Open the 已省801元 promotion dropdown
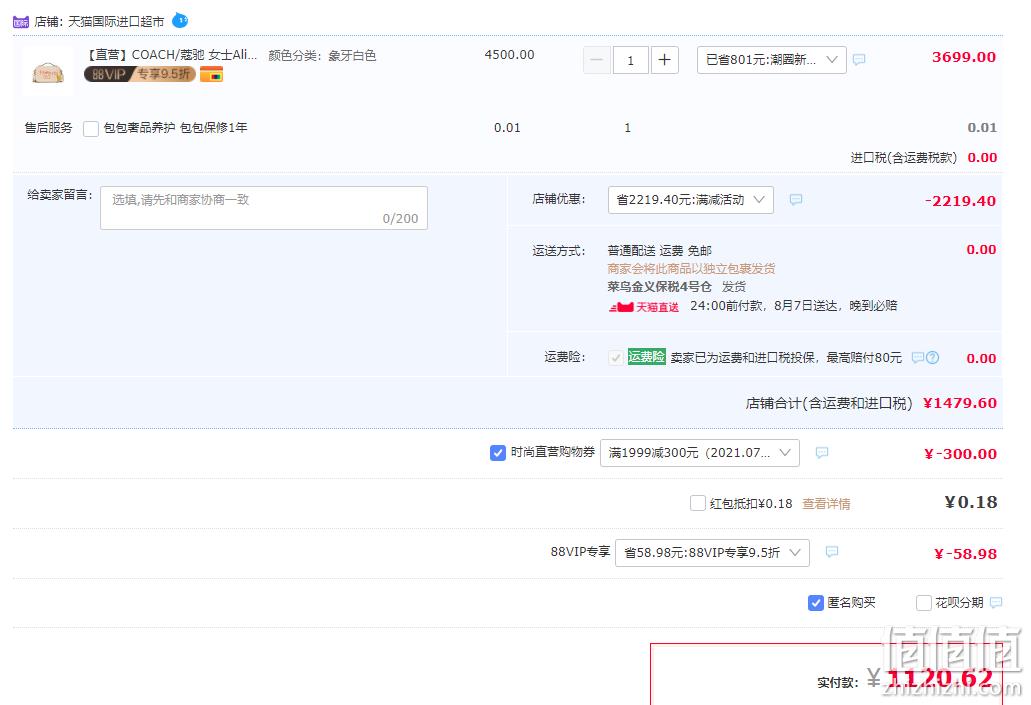Viewport: 1031px width, 705px height. pyautogui.click(x=771, y=60)
